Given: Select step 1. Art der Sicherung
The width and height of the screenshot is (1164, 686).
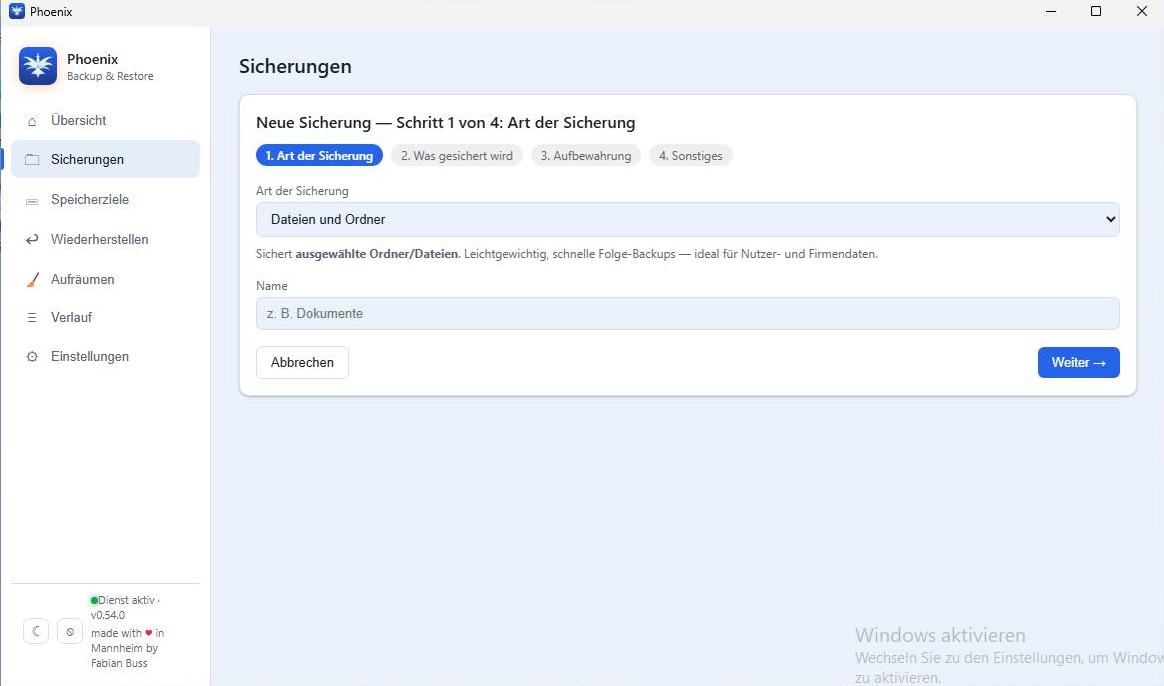Looking at the screenshot, I should click(319, 156).
